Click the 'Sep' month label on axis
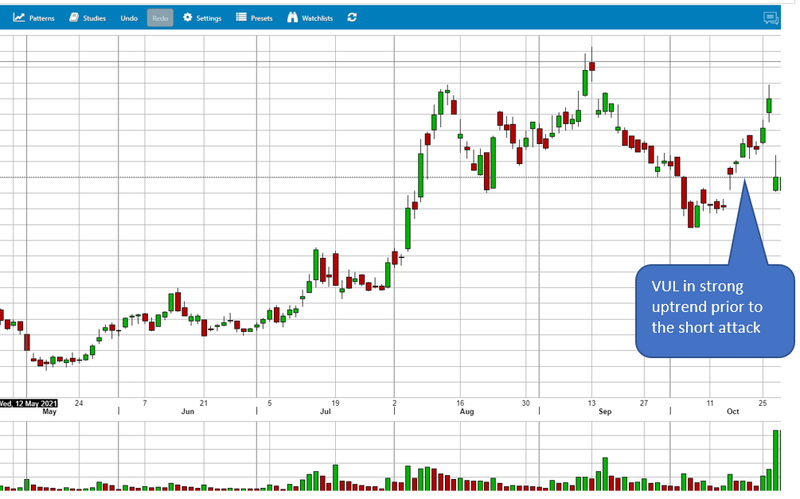This screenshot has width=800, height=499. click(605, 412)
